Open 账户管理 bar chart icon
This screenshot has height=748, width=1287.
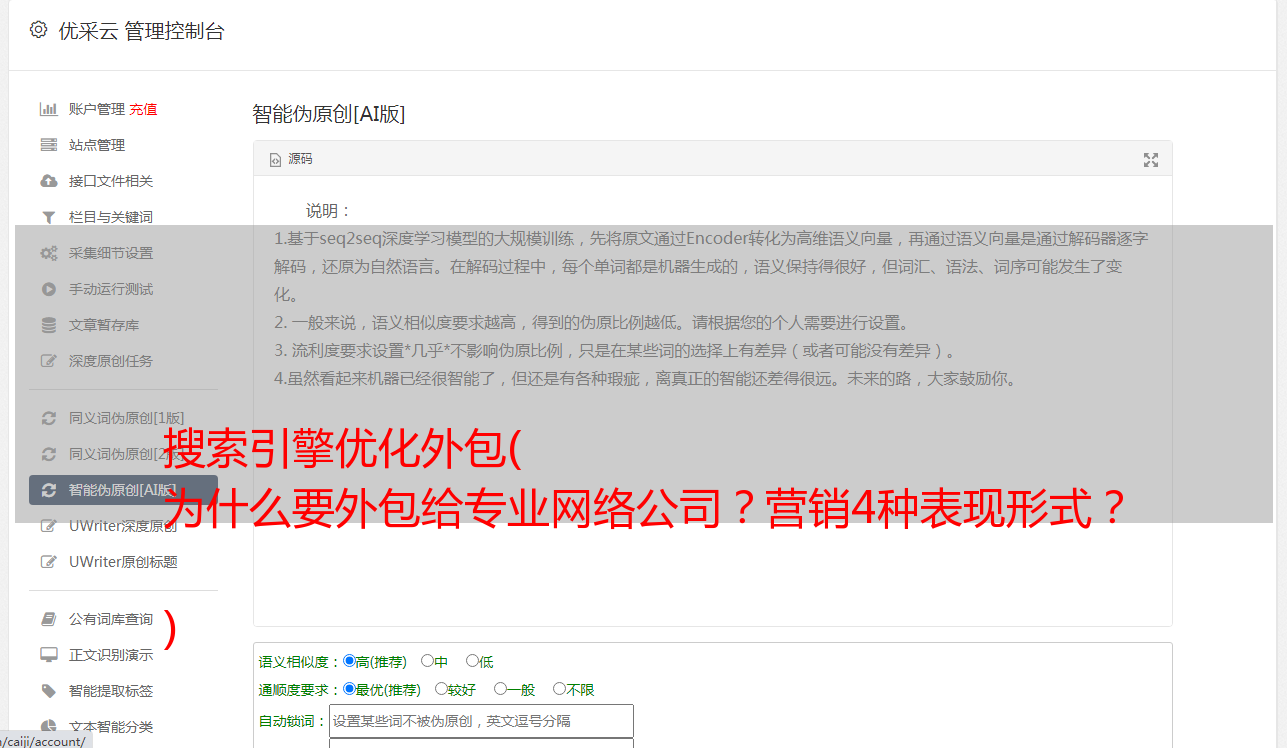pos(48,109)
